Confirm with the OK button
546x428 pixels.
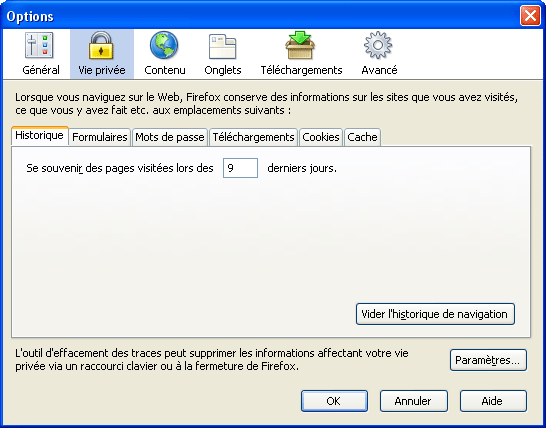[x=334, y=401]
